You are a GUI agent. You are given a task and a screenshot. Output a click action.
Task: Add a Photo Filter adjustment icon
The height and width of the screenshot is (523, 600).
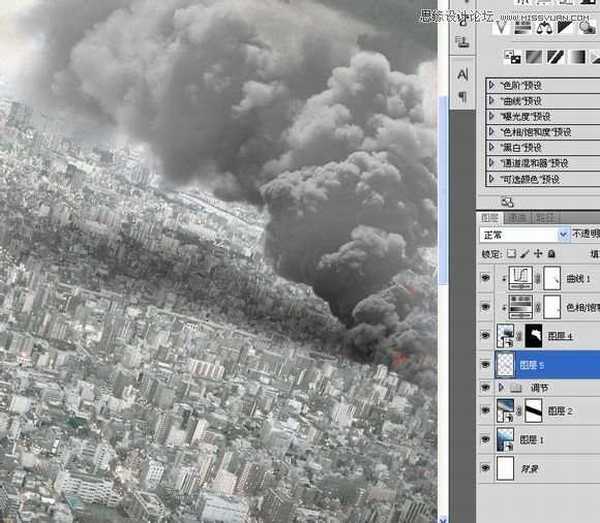(x=586, y=28)
